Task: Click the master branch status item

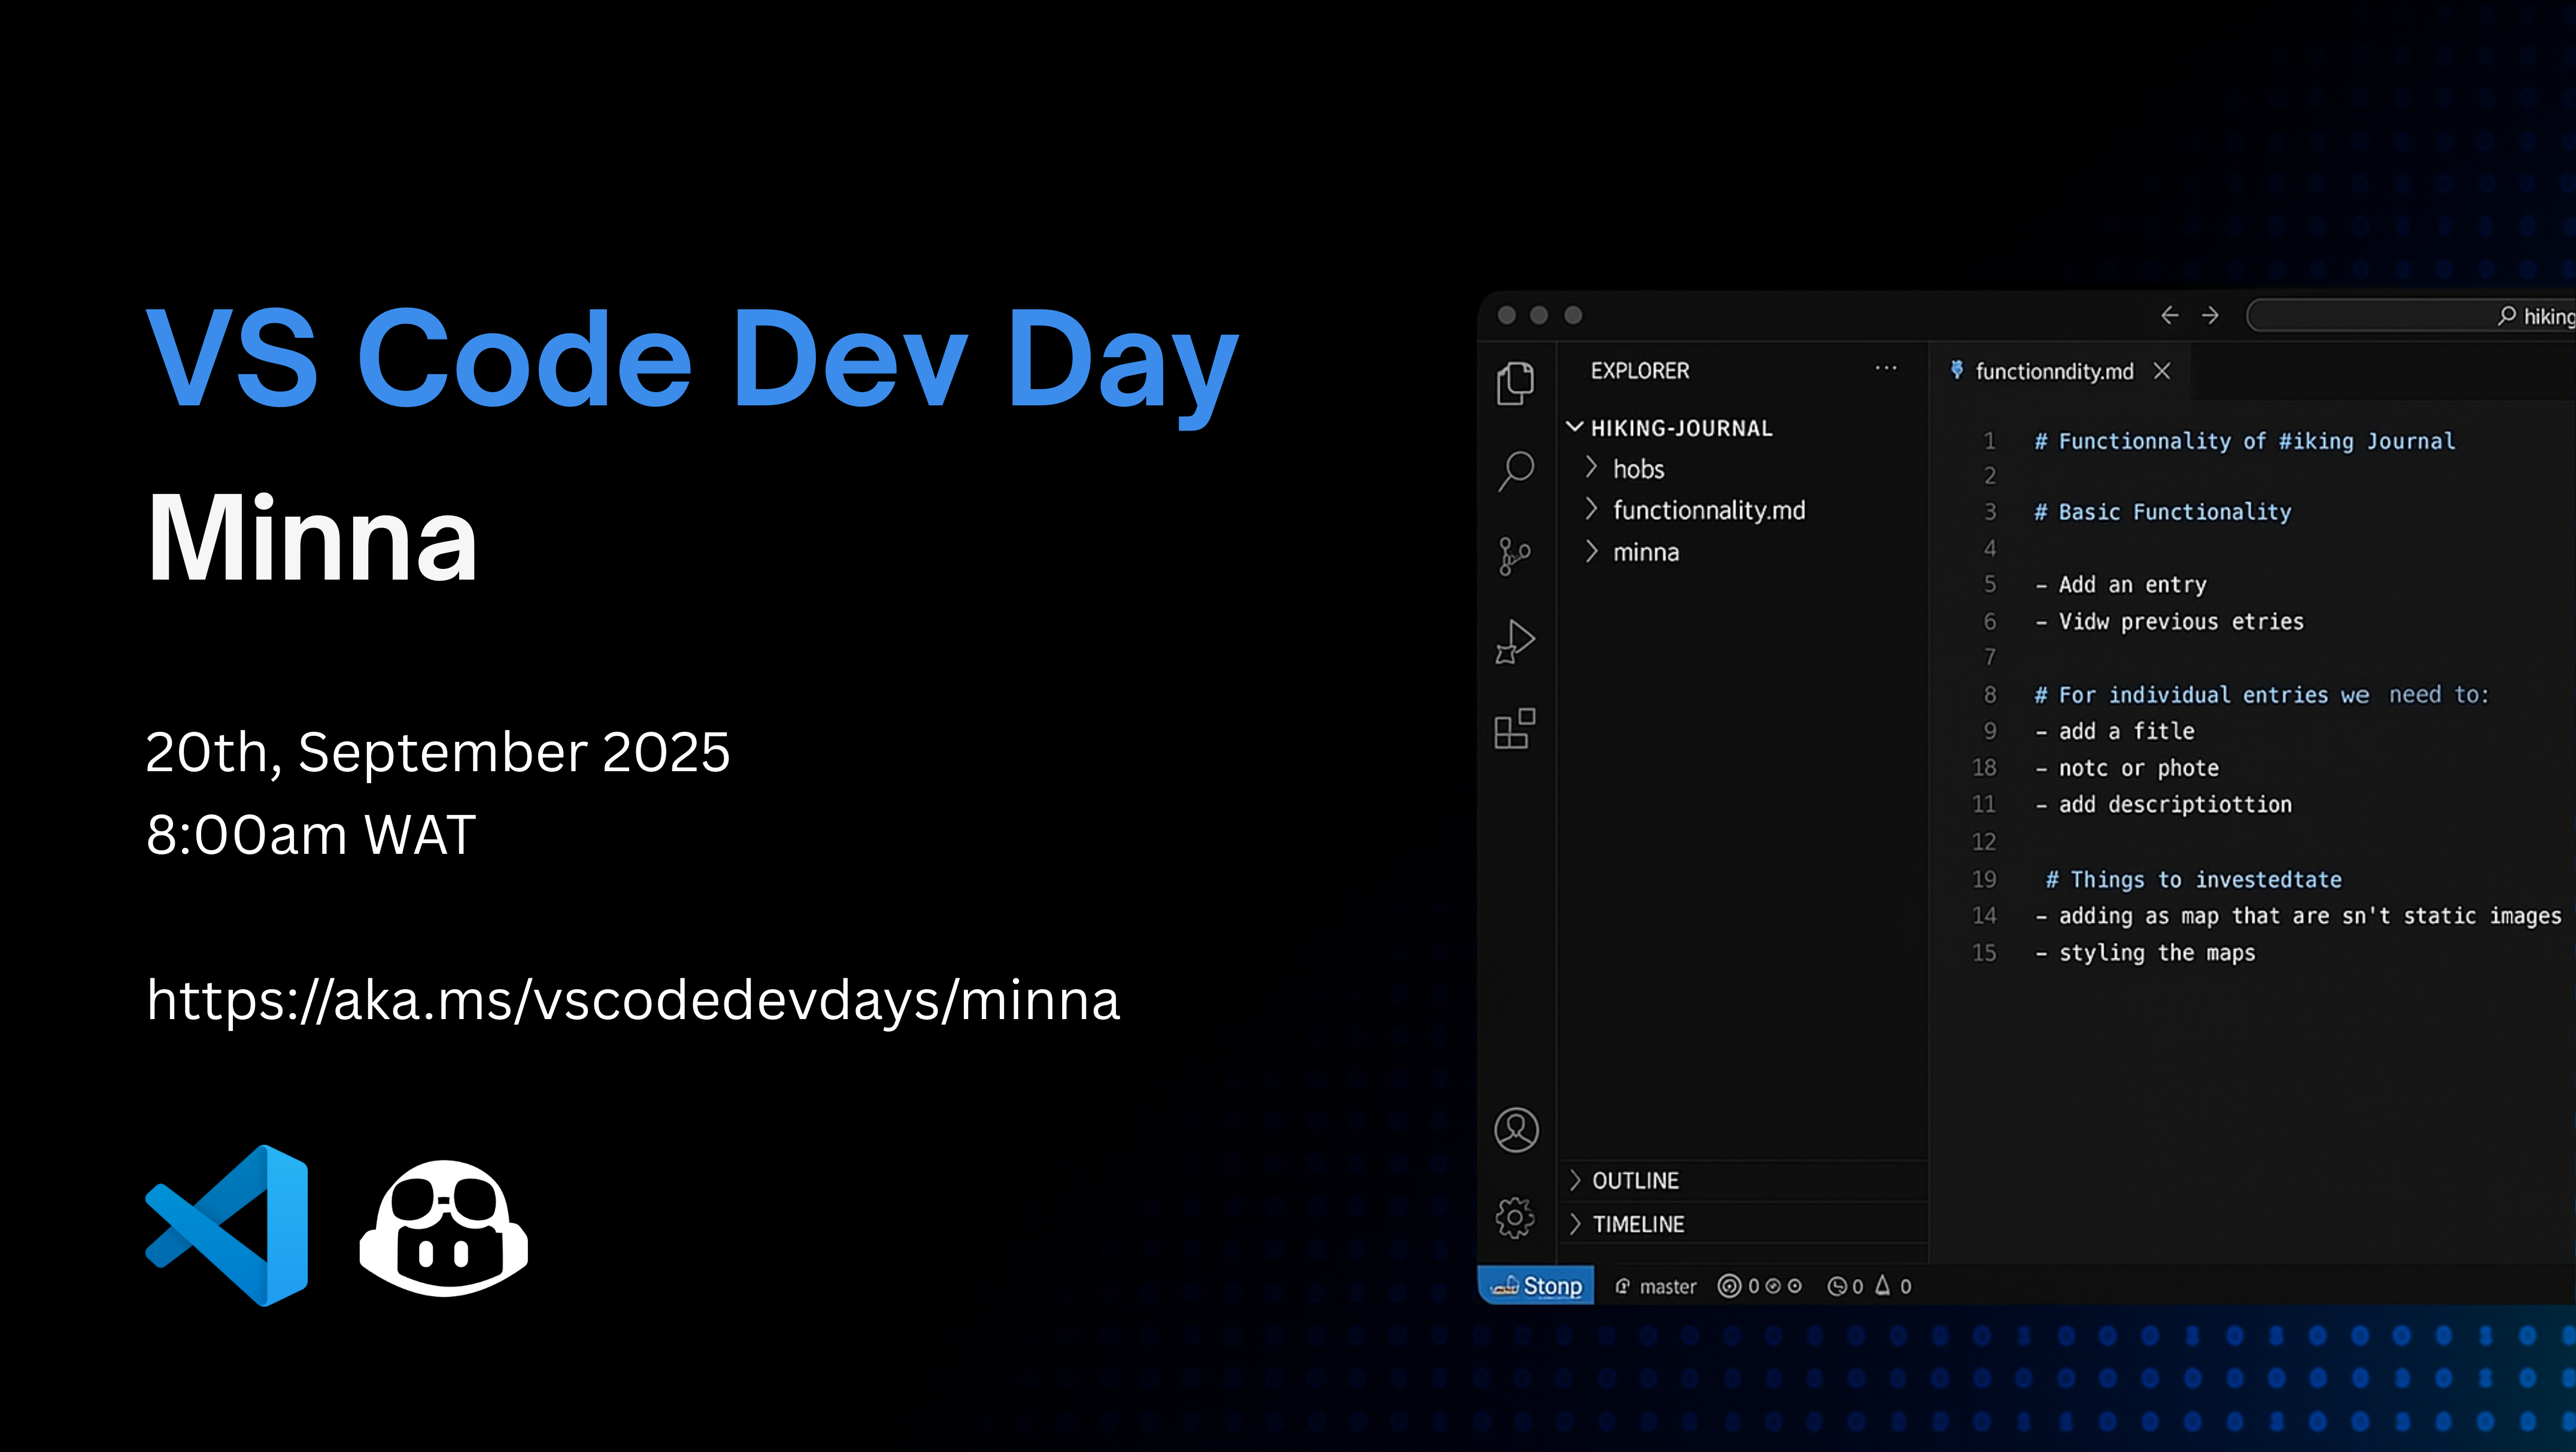Action: (x=1657, y=1287)
